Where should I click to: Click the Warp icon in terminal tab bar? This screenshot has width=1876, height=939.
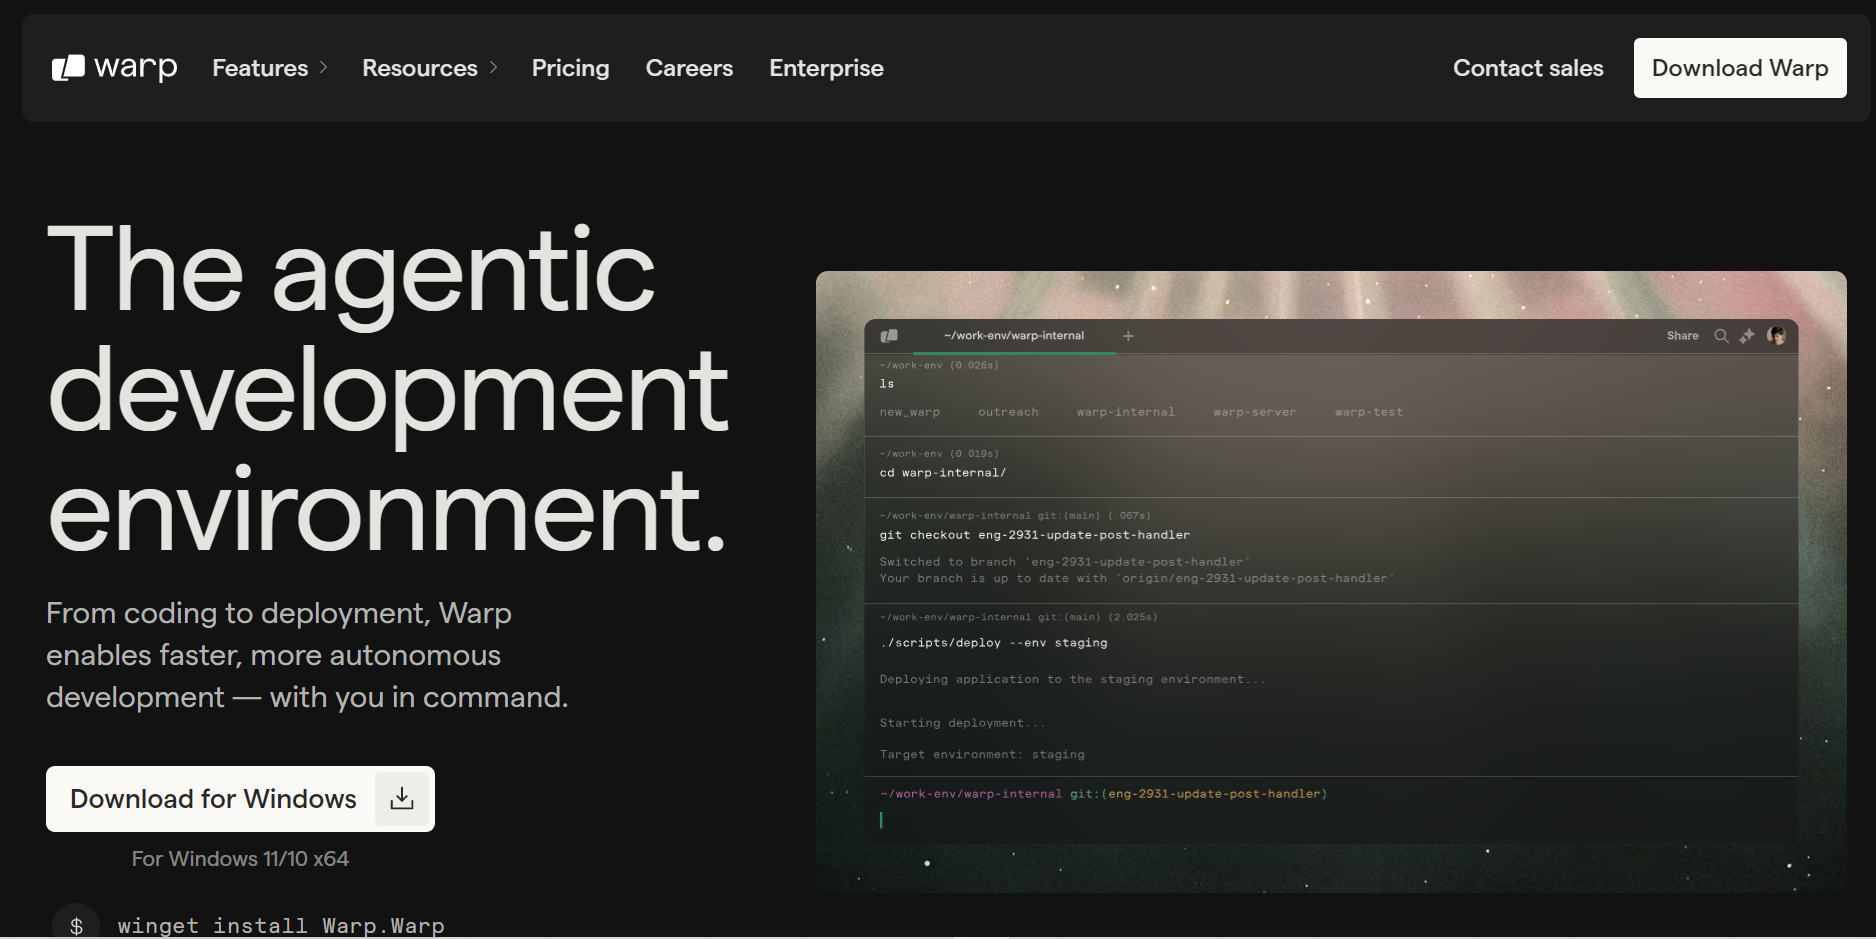(889, 336)
